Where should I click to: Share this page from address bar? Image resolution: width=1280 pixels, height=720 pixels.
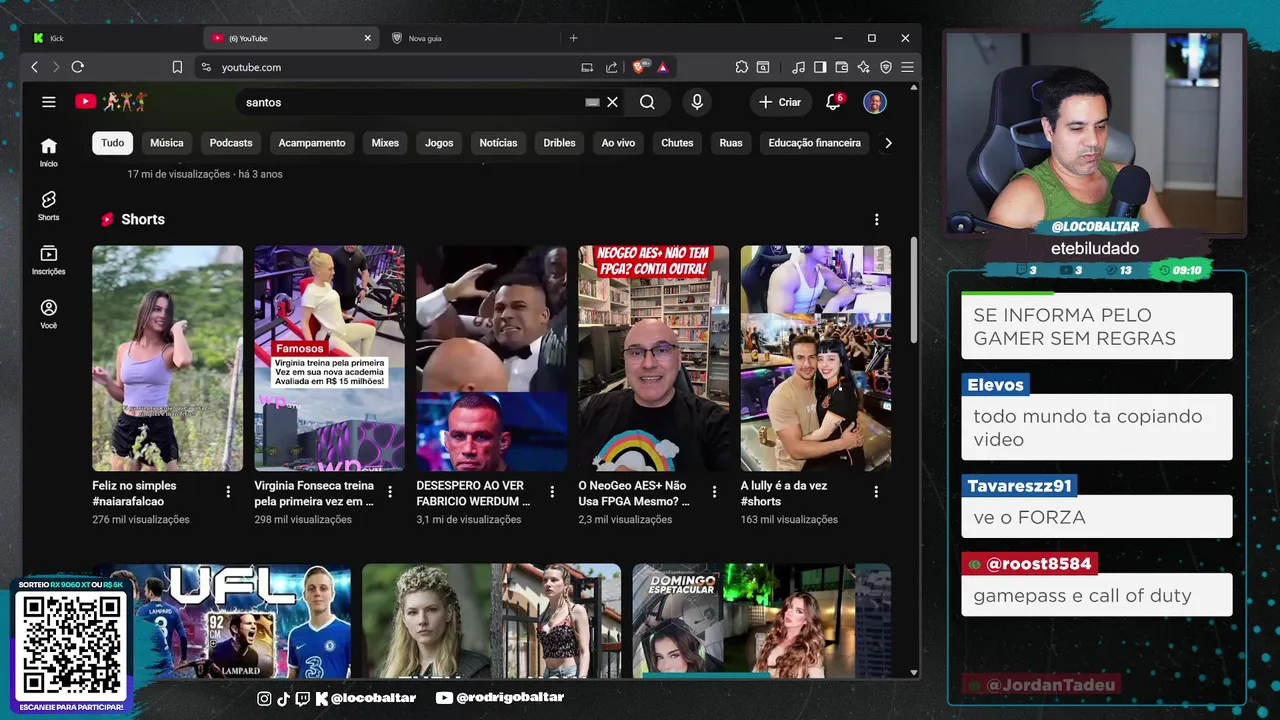click(611, 67)
